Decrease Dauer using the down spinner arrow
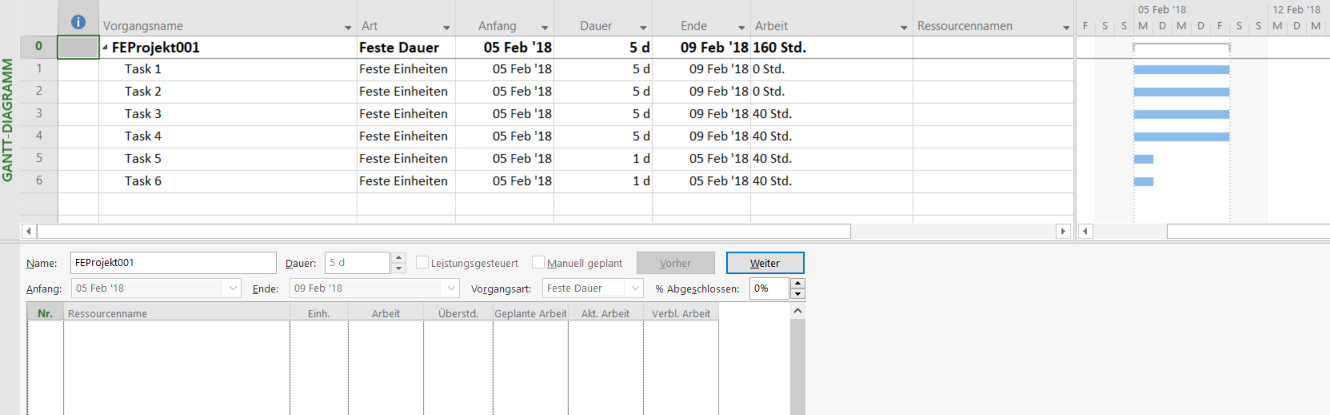 (x=399, y=268)
